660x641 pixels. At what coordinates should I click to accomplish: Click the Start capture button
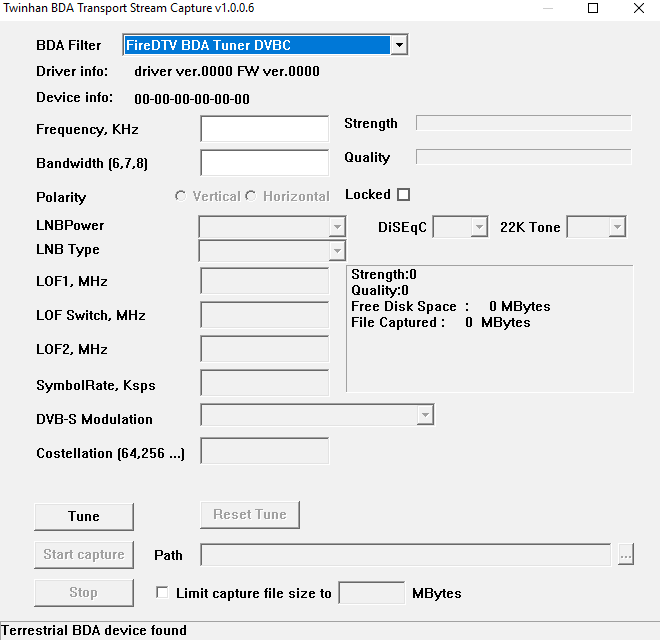(84, 555)
